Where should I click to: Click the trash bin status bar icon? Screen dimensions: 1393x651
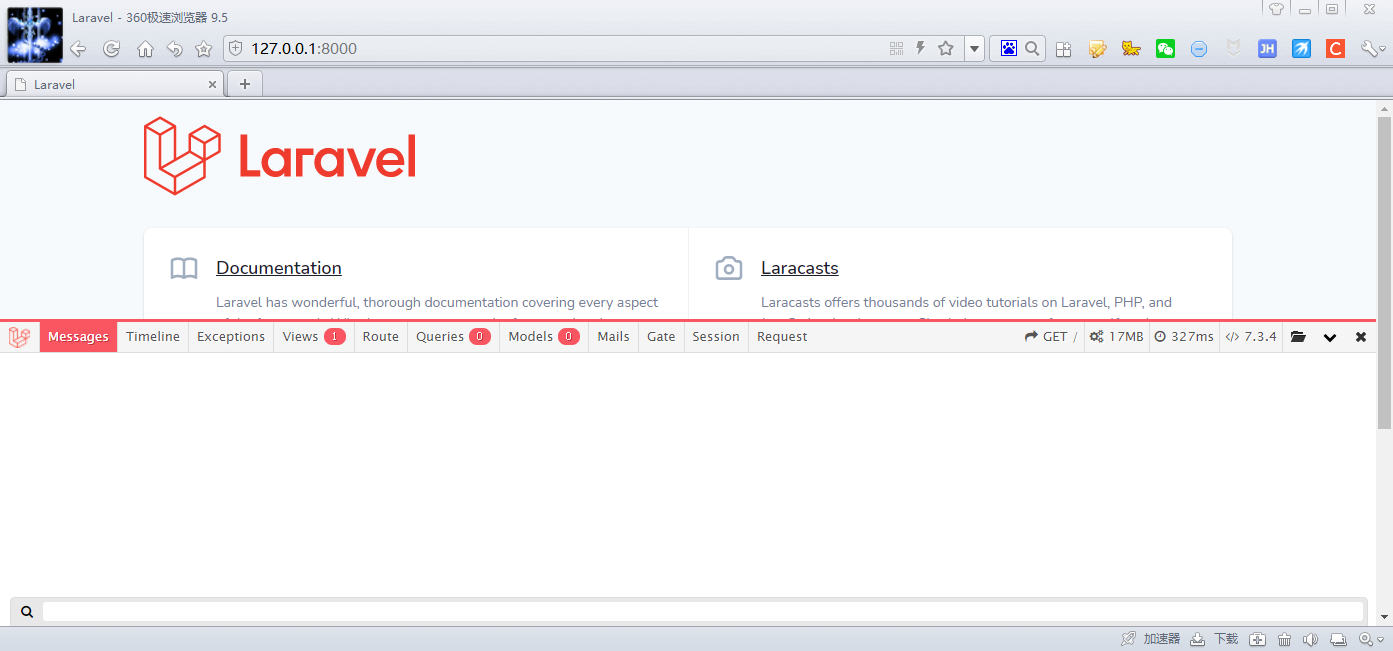1285,639
